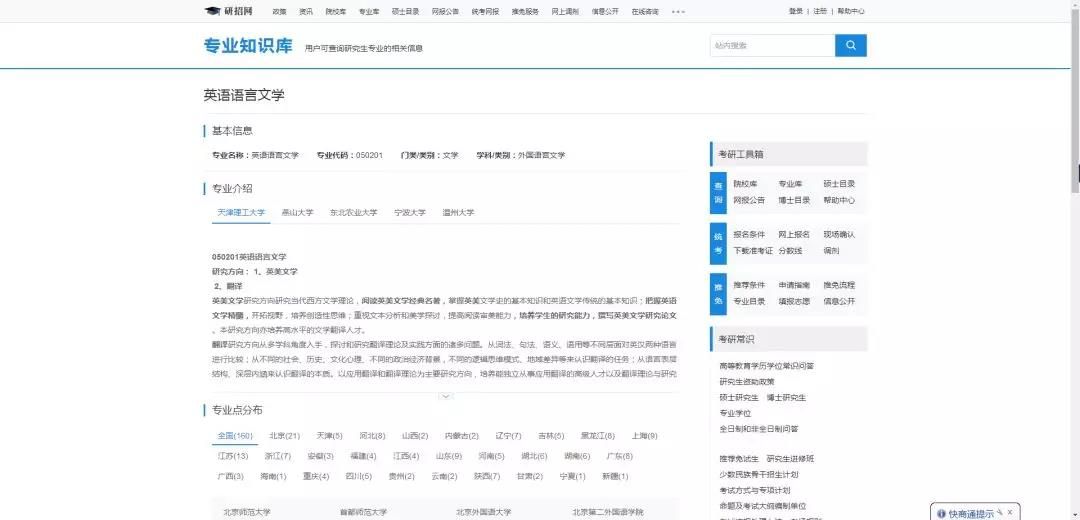Click the 快商通提示 info icon
Image resolution: width=1080 pixels, height=520 pixels.
941,513
